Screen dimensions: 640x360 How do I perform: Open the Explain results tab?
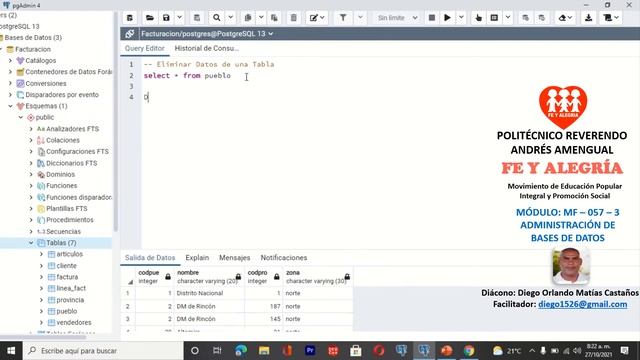197,258
